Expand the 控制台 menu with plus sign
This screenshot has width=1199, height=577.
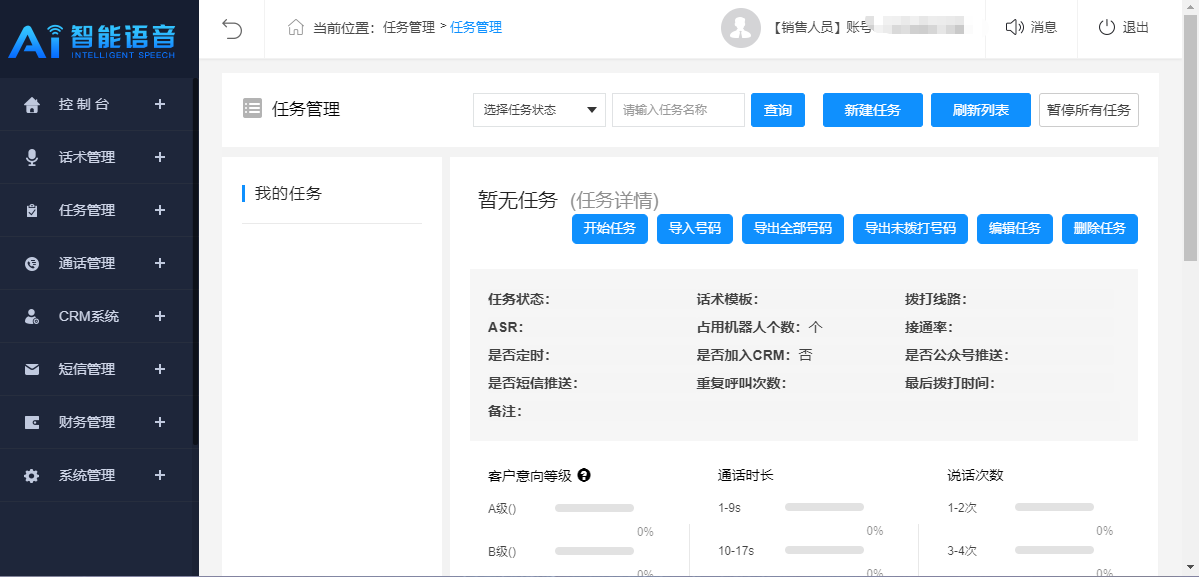coord(160,104)
